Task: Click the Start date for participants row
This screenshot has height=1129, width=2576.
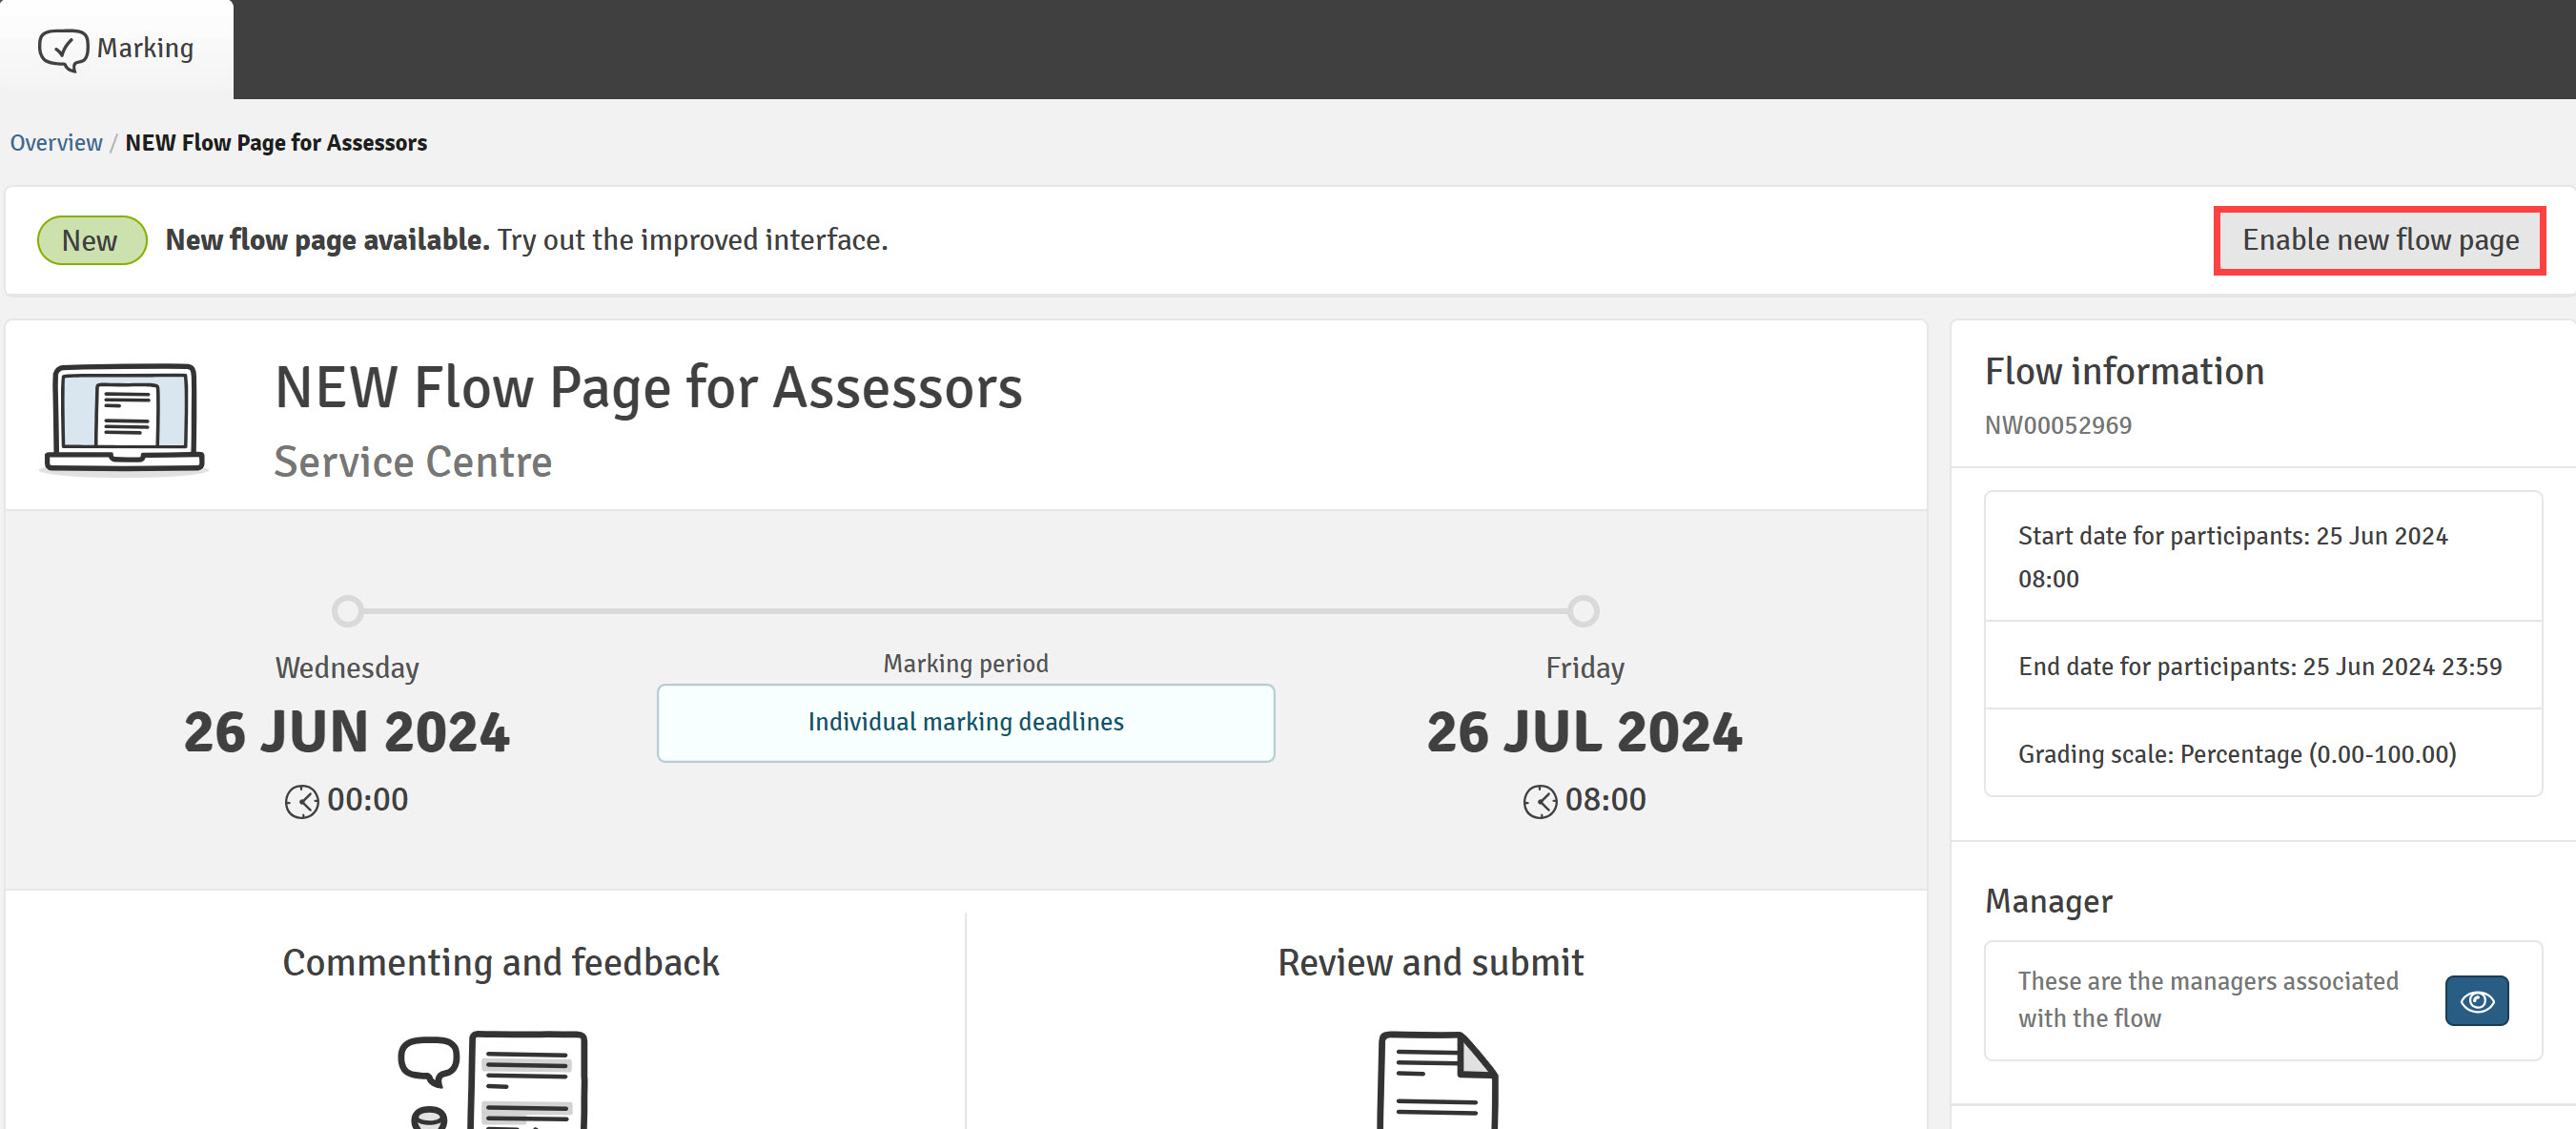Action: (2263, 557)
